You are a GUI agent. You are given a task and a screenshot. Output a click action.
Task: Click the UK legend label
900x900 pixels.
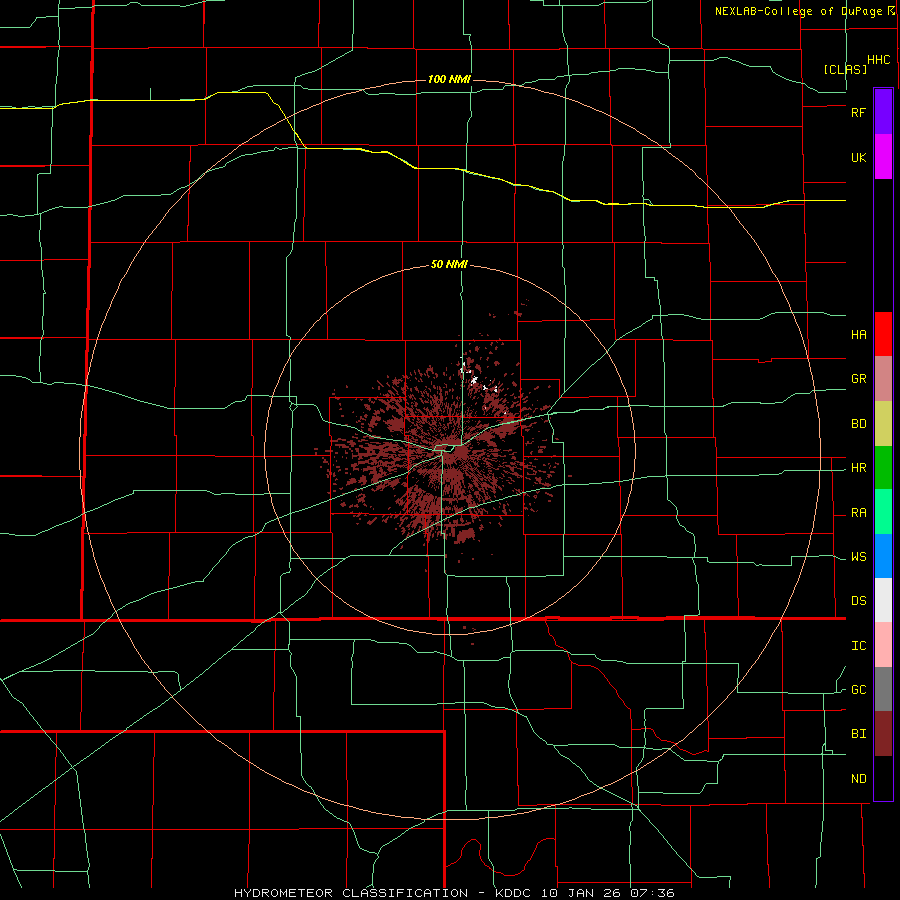pyautogui.click(x=859, y=158)
